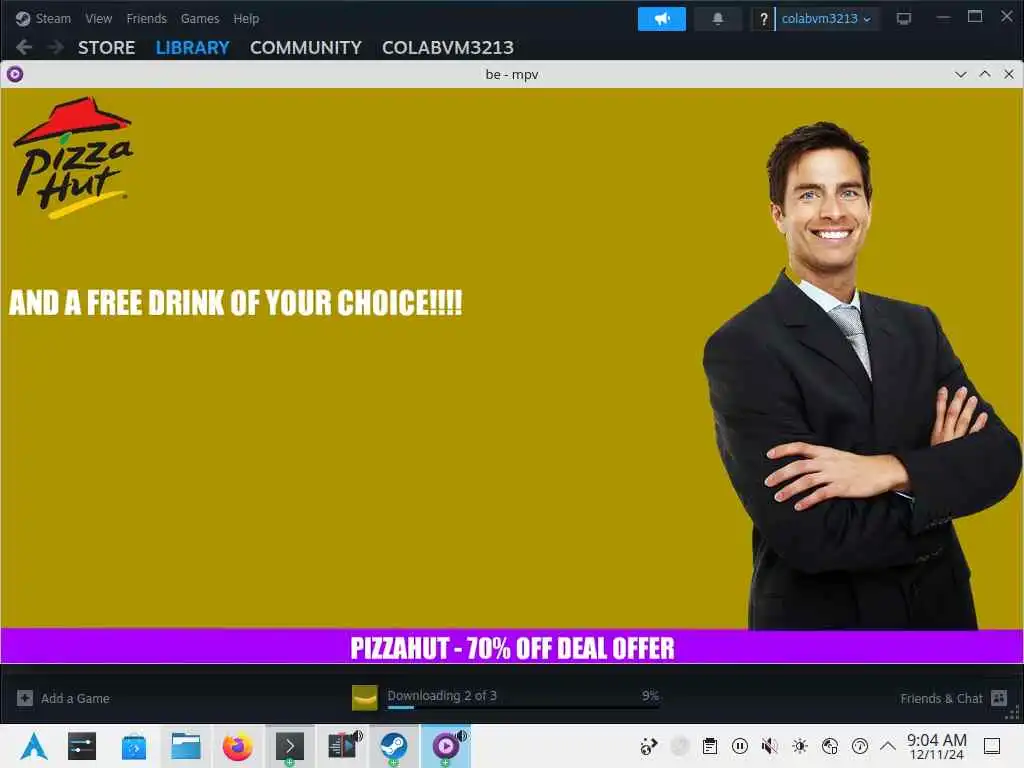Click the media pause tray icon
This screenshot has width=1024, height=768.
pos(740,746)
